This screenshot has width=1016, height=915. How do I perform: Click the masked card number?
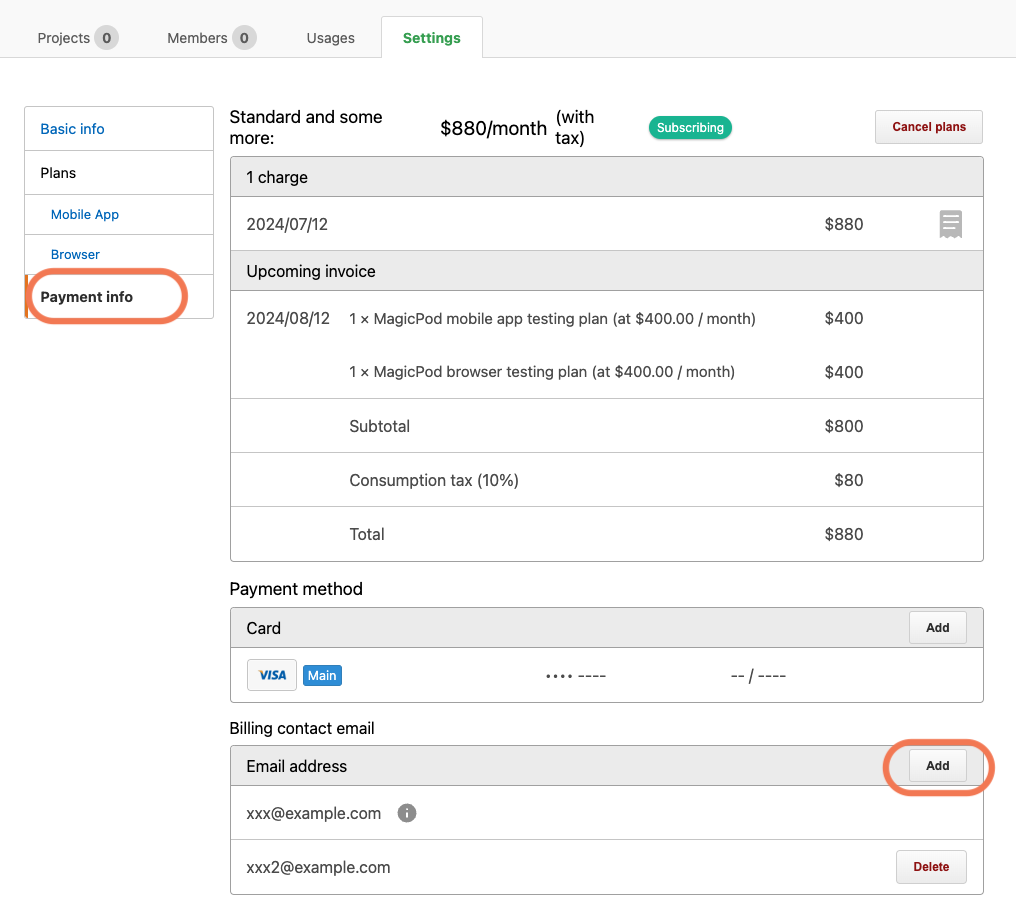[x=575, y=676]
